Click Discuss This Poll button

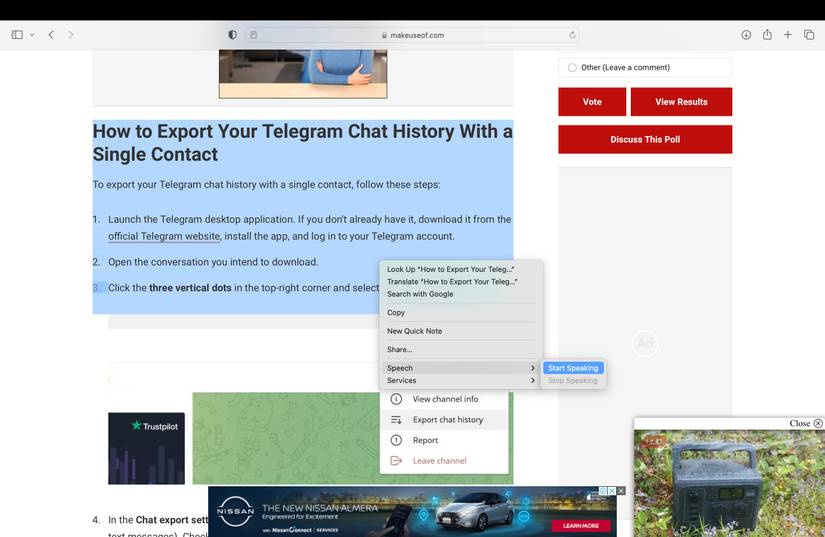(645, 139)
